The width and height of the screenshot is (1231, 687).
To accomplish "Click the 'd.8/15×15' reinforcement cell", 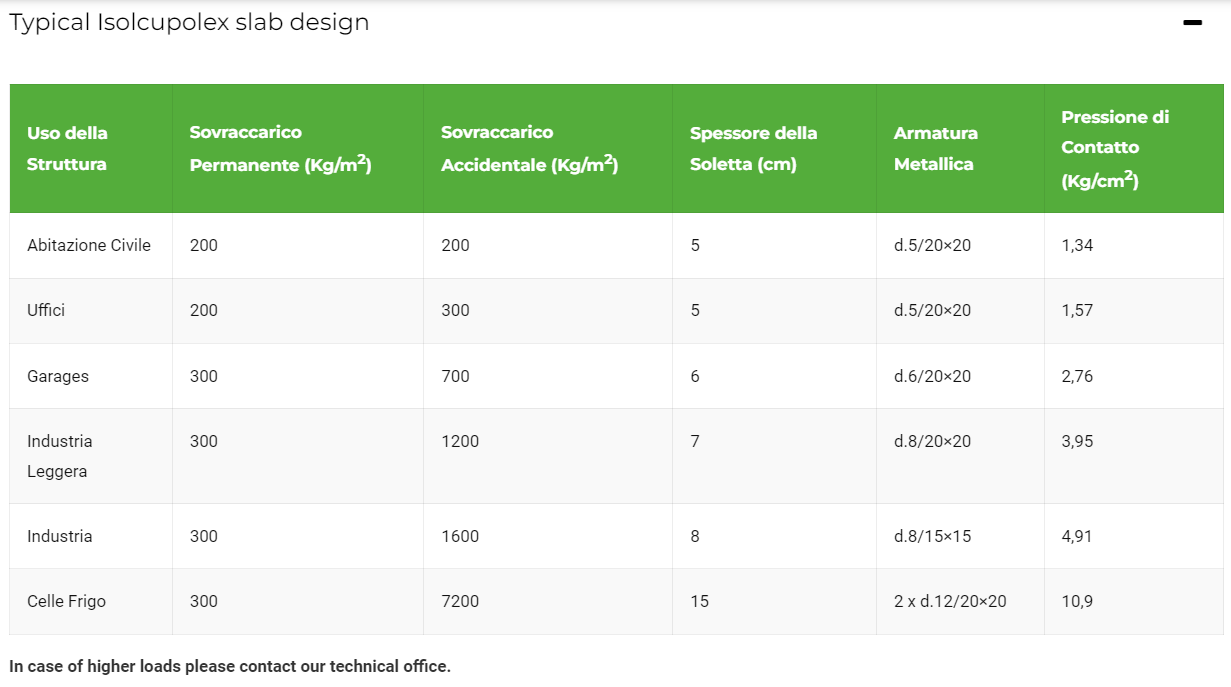I will coord(961,536).
